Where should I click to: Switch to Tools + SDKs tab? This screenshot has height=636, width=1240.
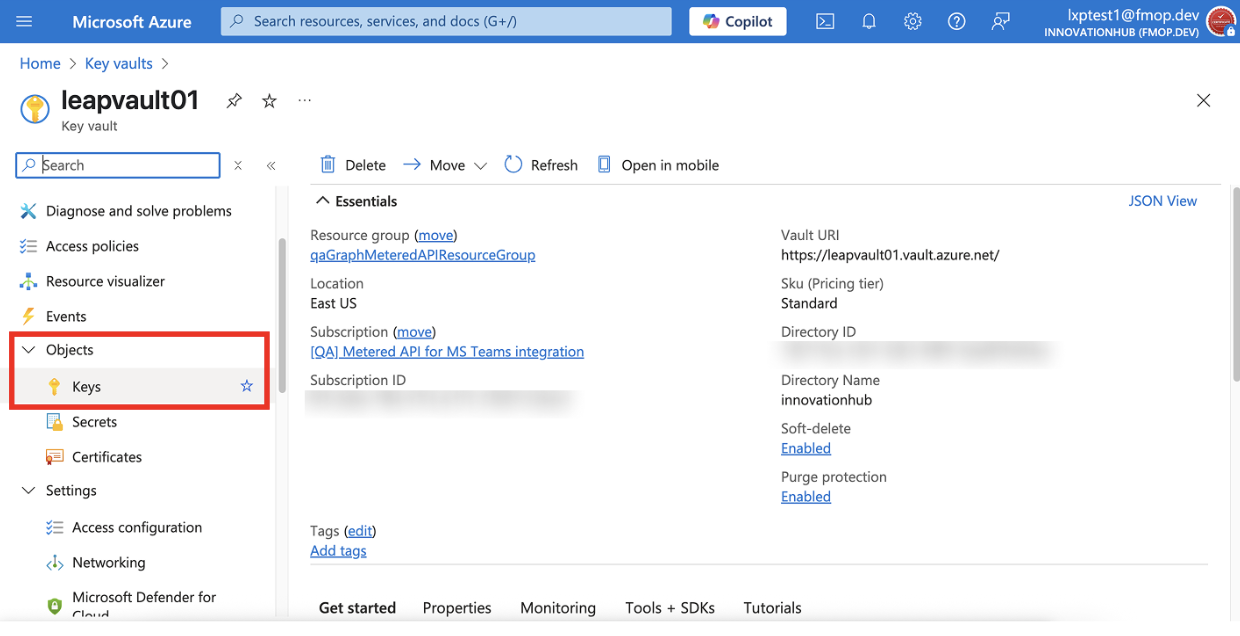[670, 608]
